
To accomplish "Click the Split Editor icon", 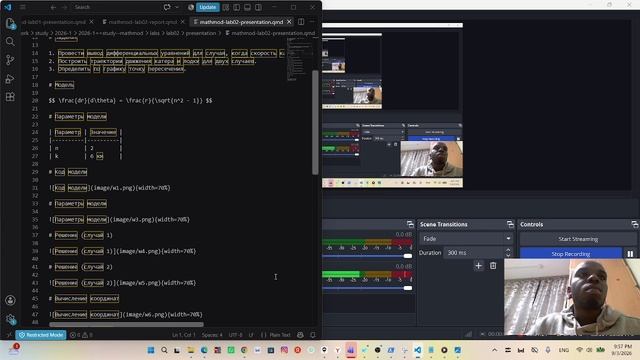I will [x=301, y=22].
